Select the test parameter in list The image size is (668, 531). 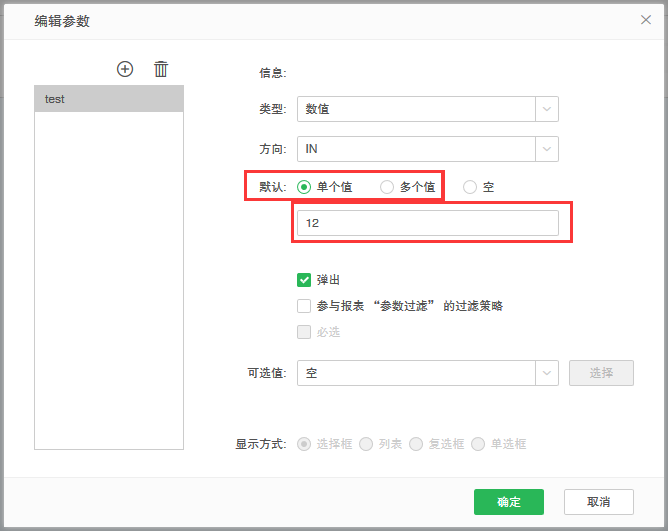click(109, 99)
